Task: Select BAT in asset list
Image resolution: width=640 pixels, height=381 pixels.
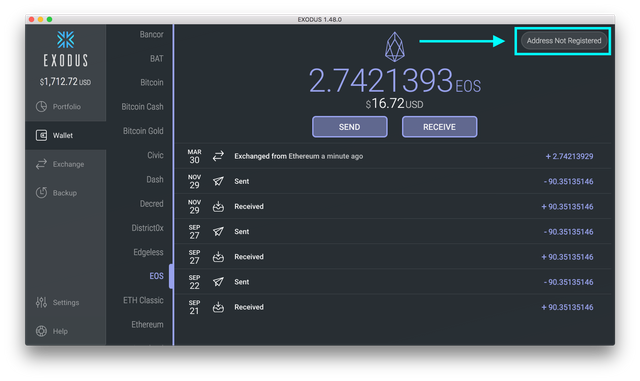Action: point(157,59)
